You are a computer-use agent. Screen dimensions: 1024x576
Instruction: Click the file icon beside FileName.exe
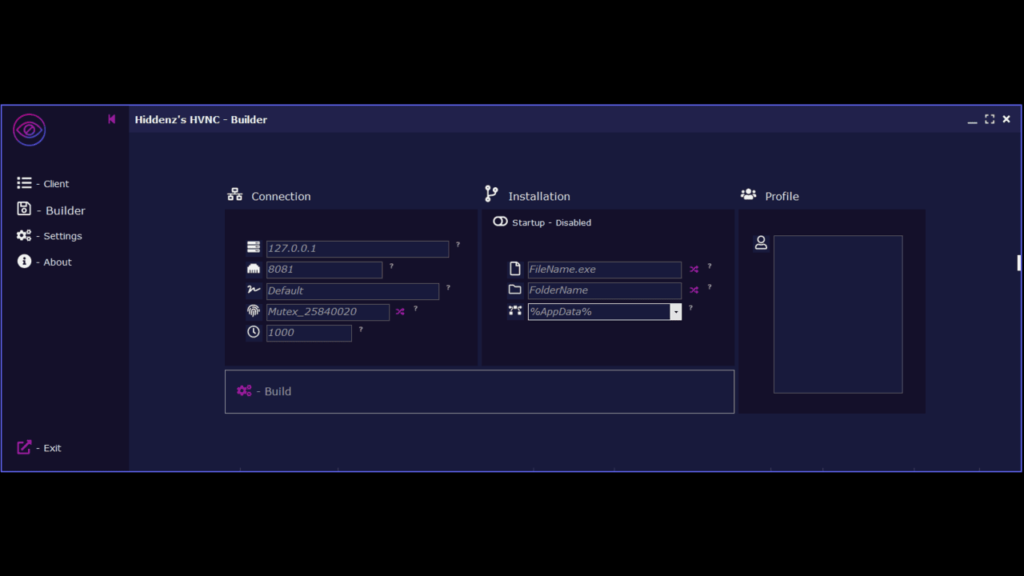(515, 268)
